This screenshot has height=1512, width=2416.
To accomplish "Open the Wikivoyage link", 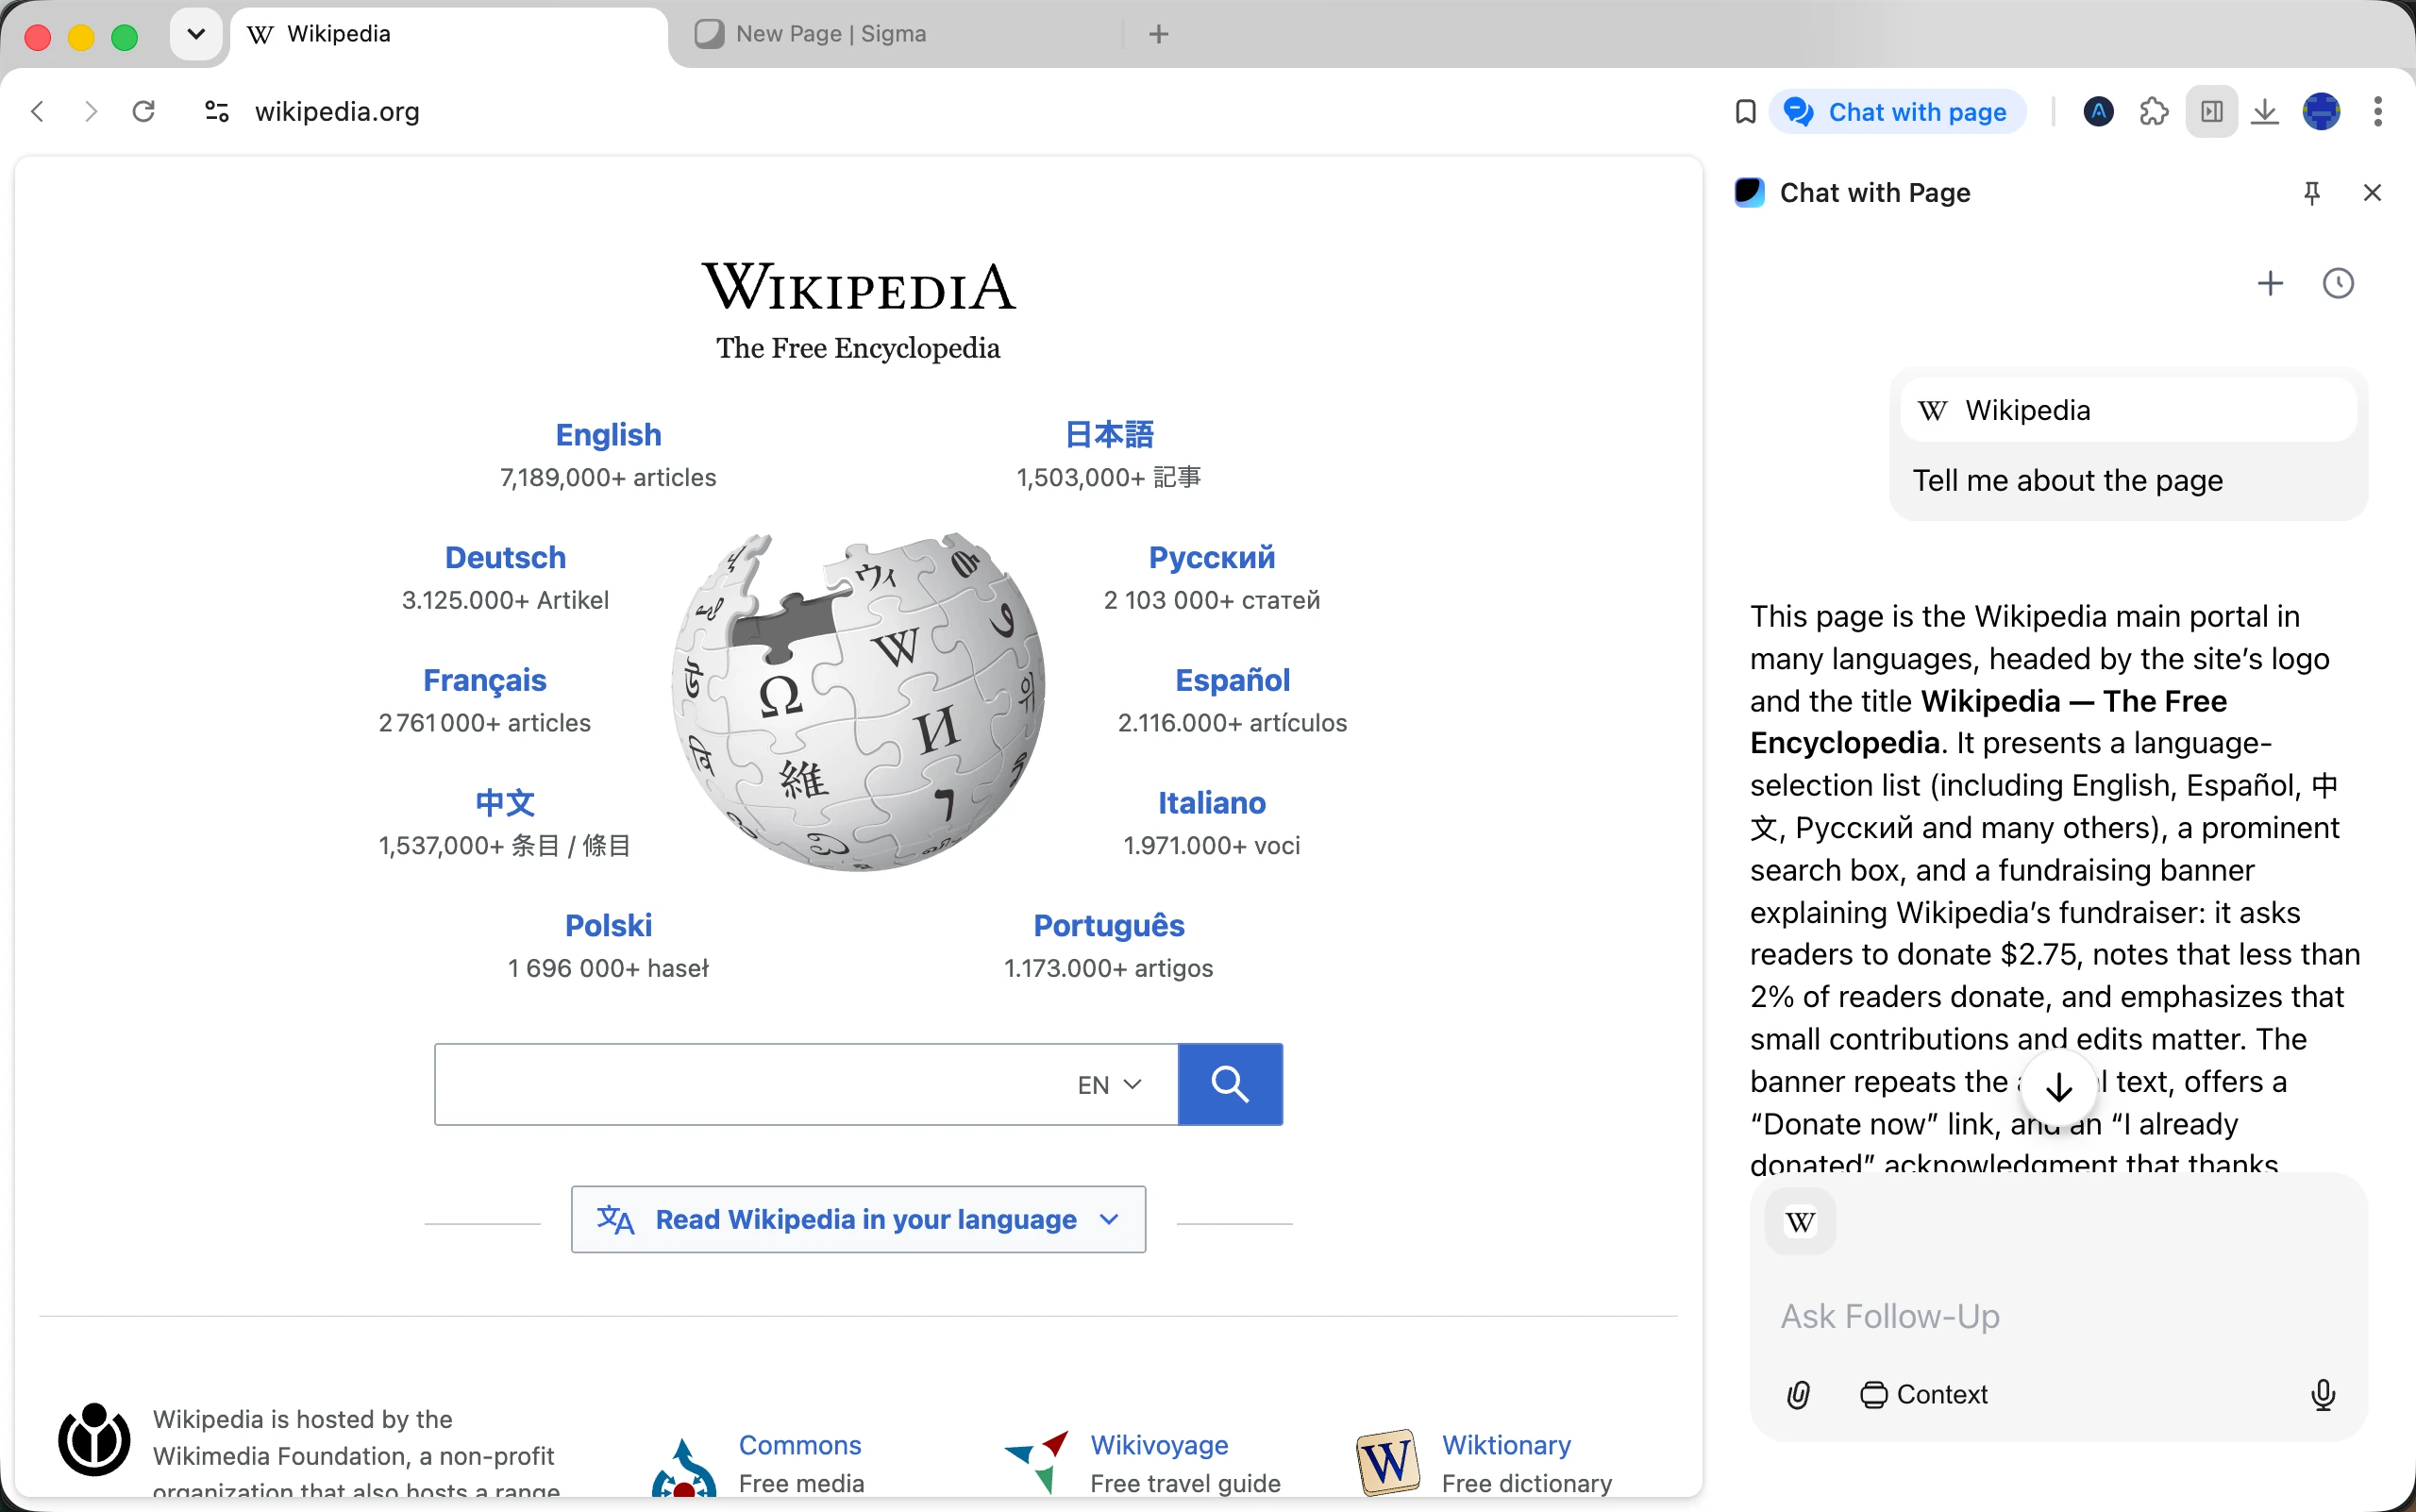I will tap(1159, 1446).
